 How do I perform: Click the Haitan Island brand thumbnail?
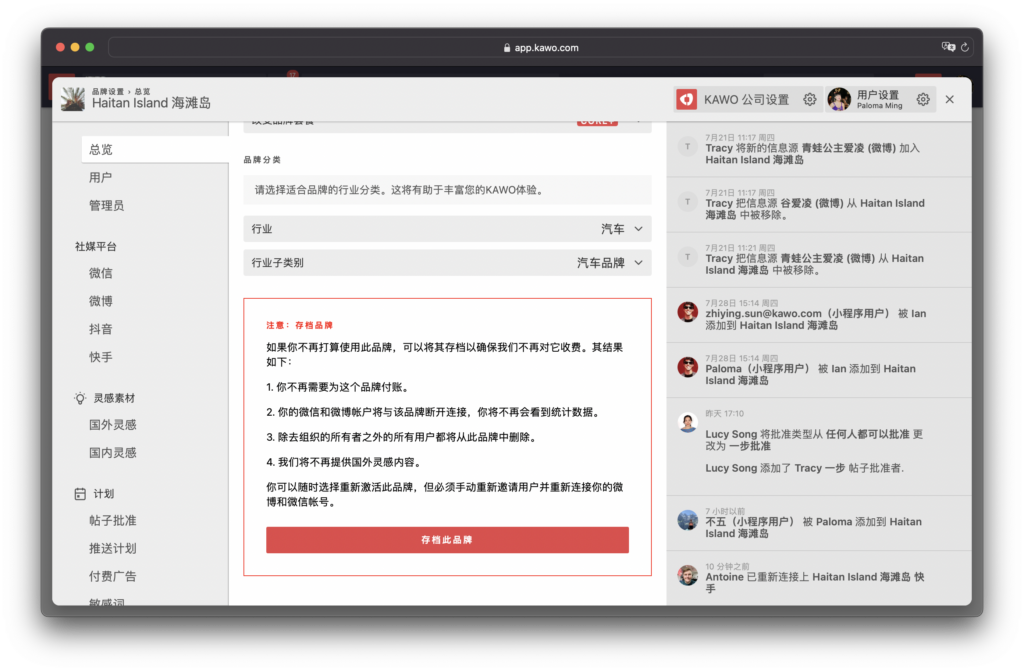[x=73, y=98]
